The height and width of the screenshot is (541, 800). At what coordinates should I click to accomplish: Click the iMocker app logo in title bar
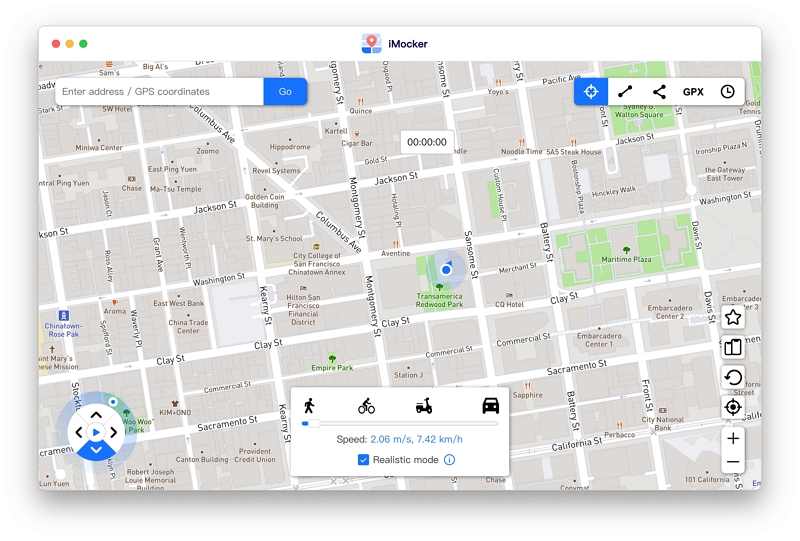[x=371, y=44]
